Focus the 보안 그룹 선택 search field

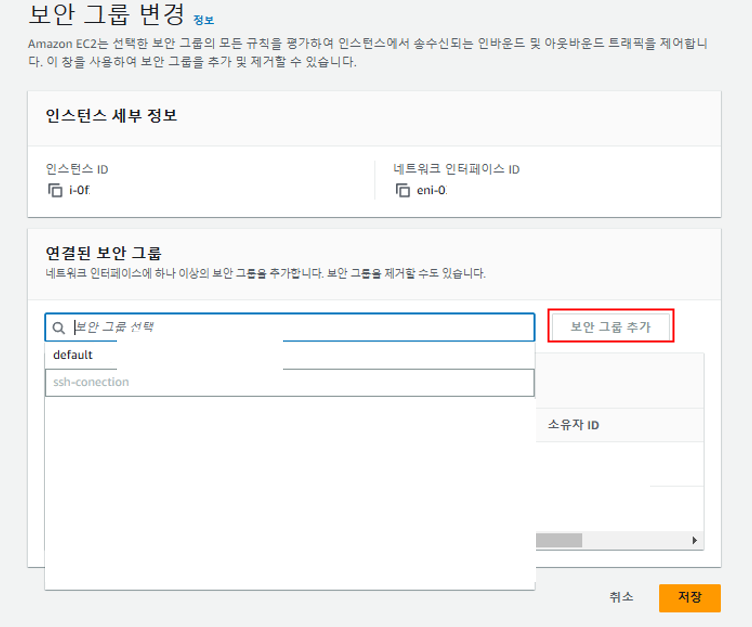coord(290,327)
